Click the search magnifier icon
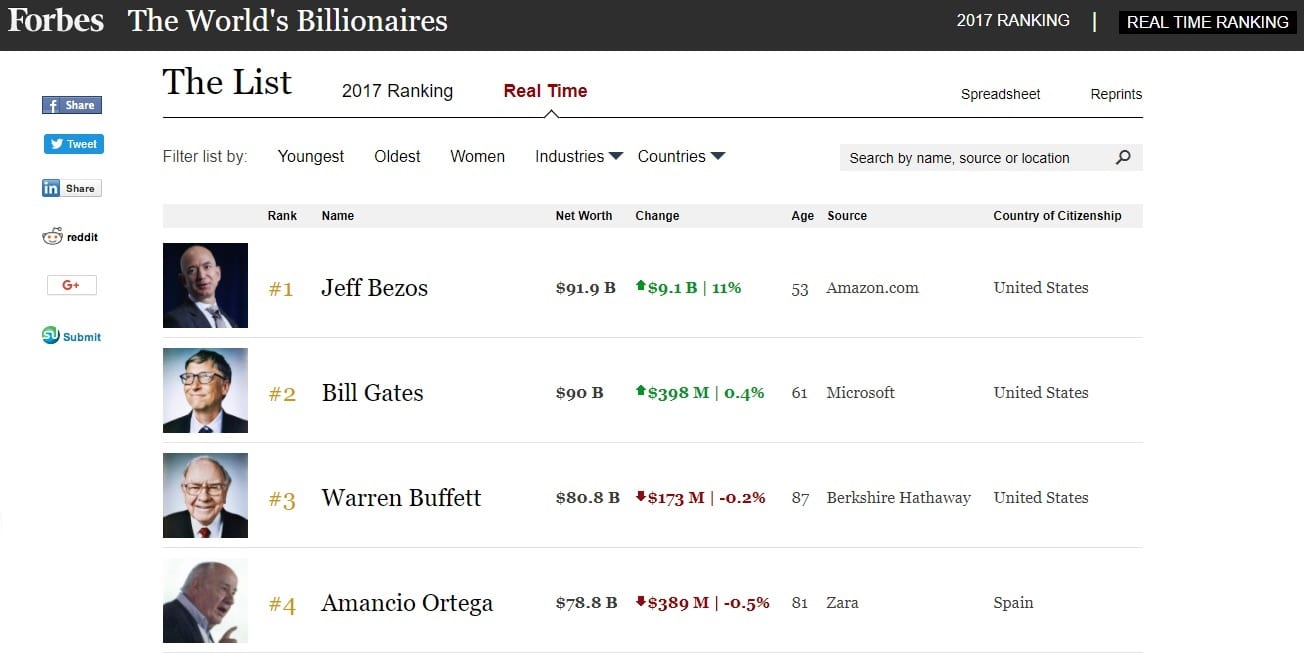Screen dimensions: 1304x653 pyautogui.click(x=1123, y=157)
